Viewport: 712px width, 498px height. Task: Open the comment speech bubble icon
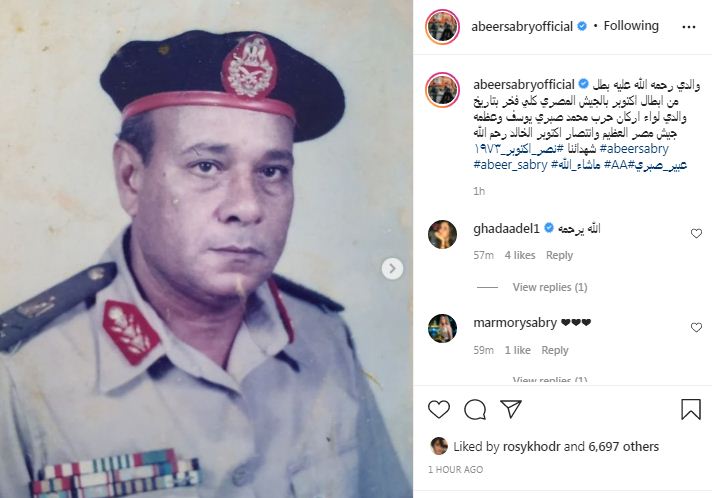pyautogui.click(x=475, y=409)
